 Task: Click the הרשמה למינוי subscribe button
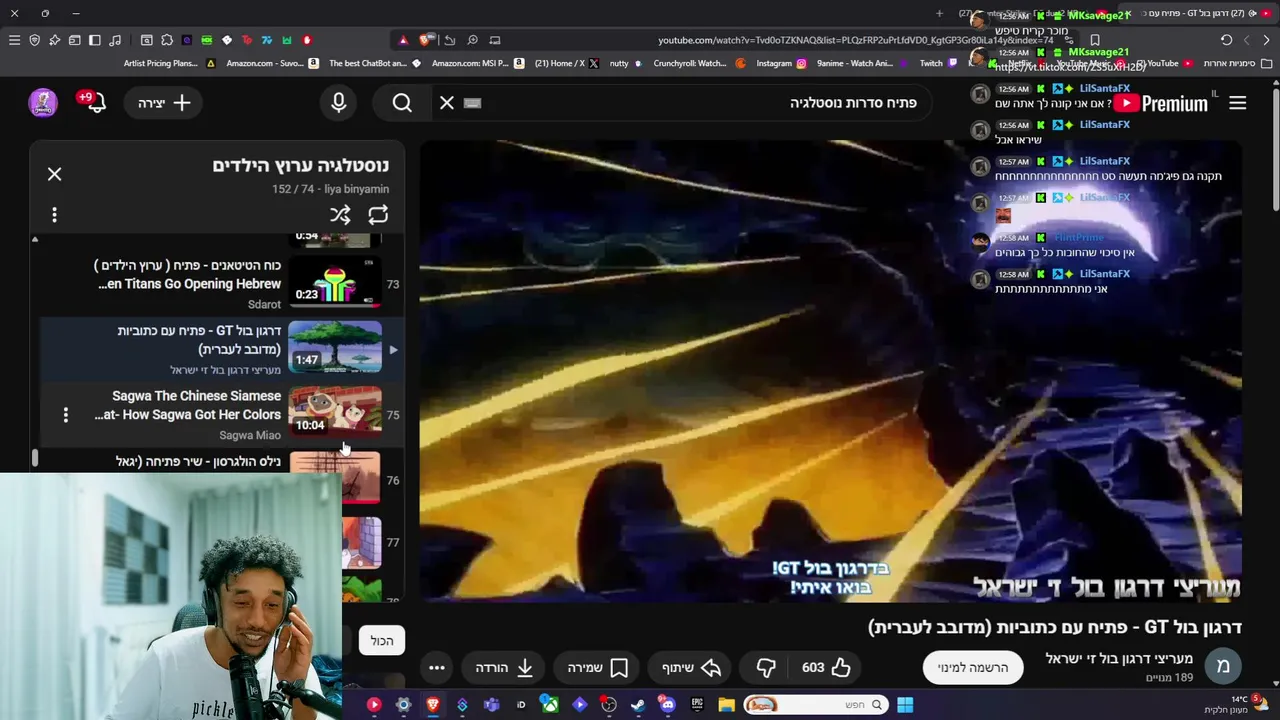(x=973, y=667)
